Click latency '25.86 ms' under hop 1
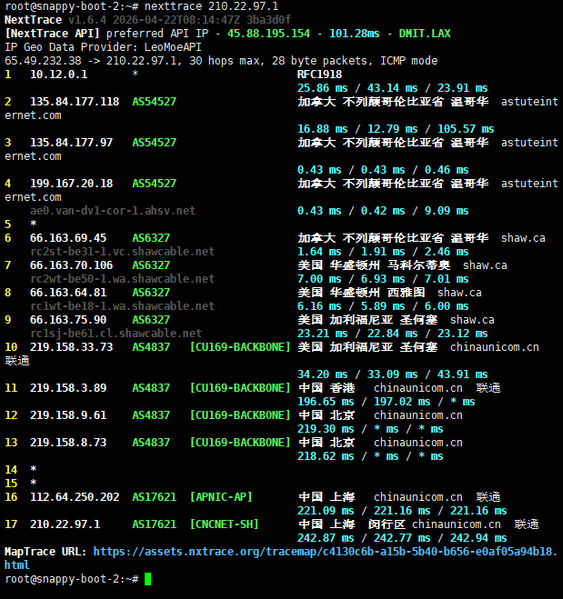 [323, 88]
